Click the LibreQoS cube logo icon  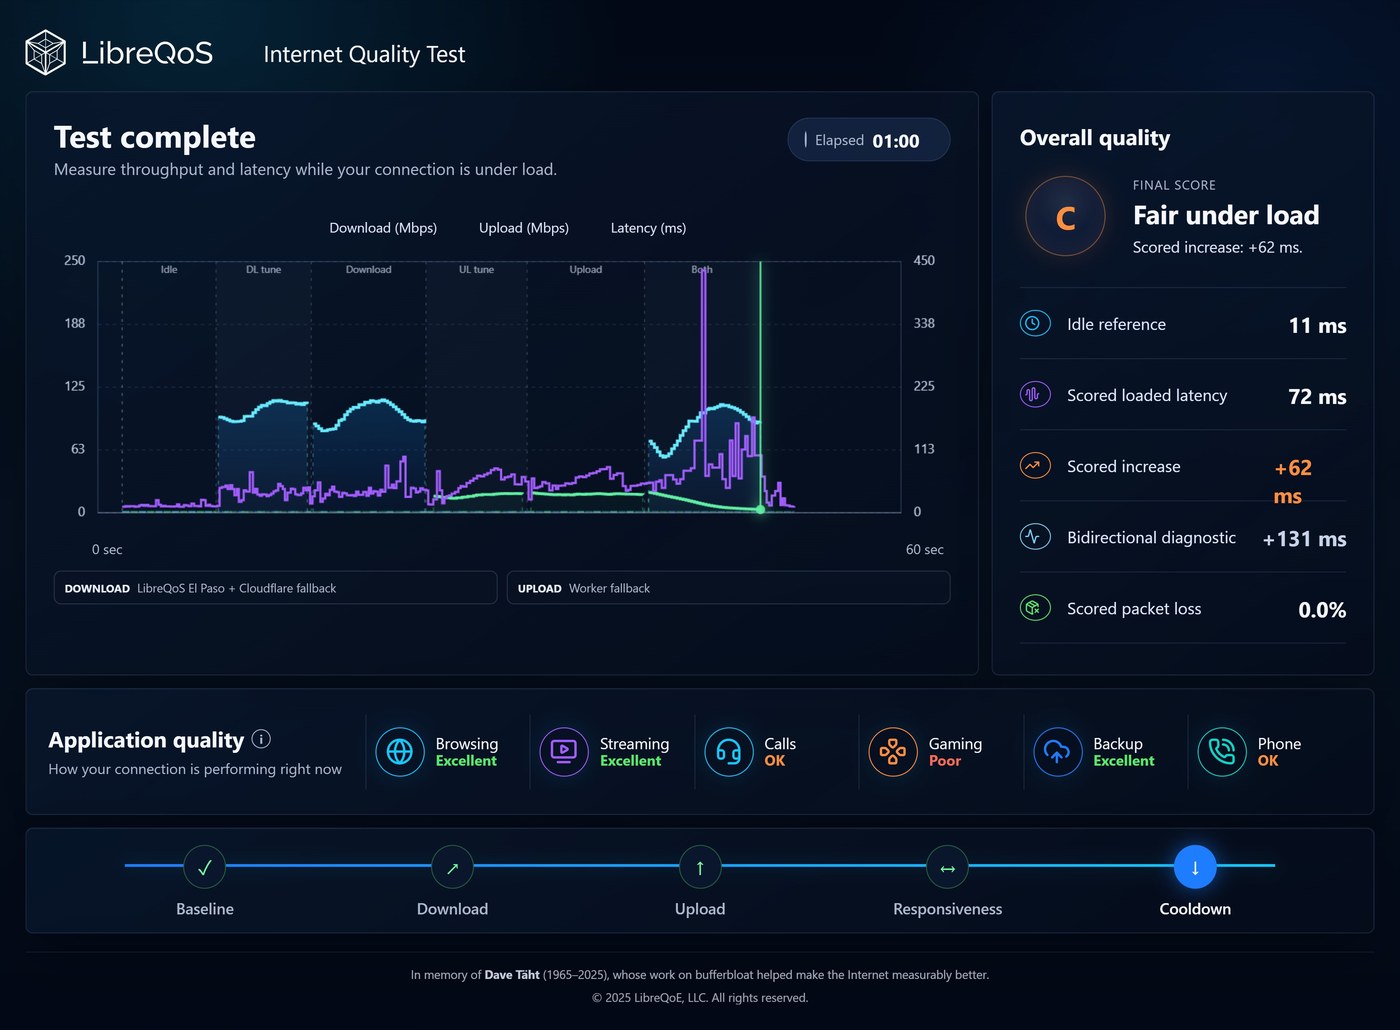pyautogui.click(x=45, y=53)
